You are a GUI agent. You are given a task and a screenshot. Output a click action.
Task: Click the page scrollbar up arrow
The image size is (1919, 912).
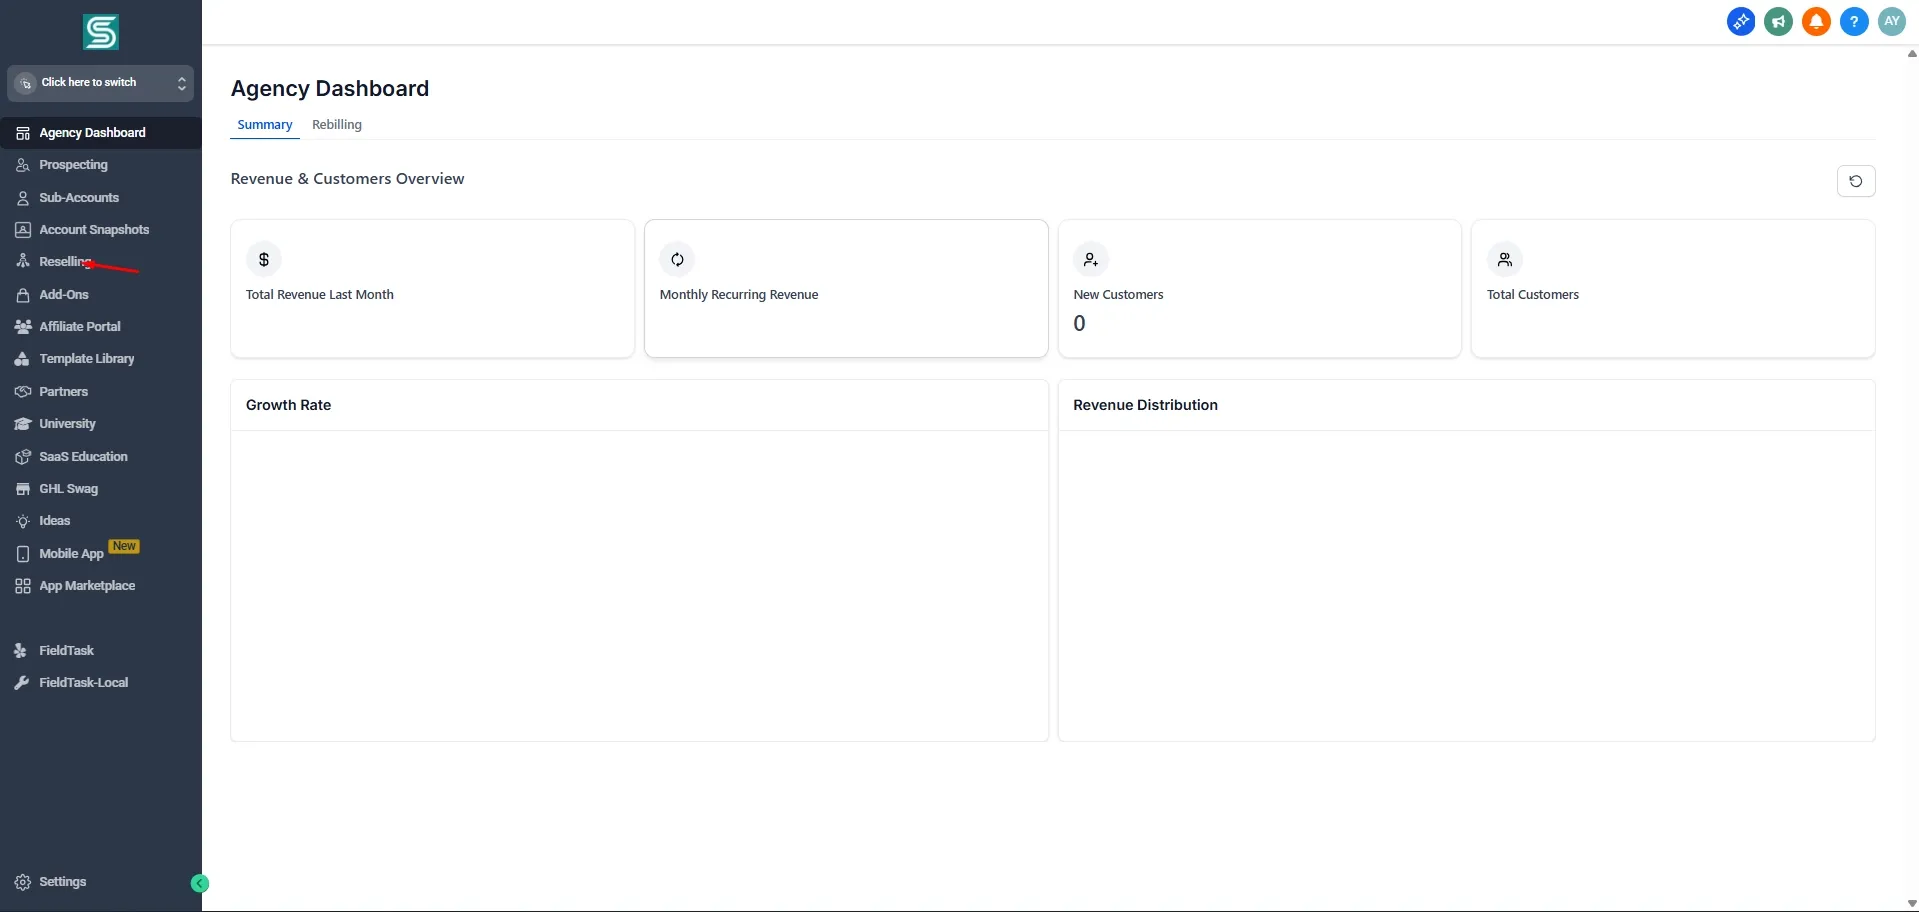click(1912, 54)
